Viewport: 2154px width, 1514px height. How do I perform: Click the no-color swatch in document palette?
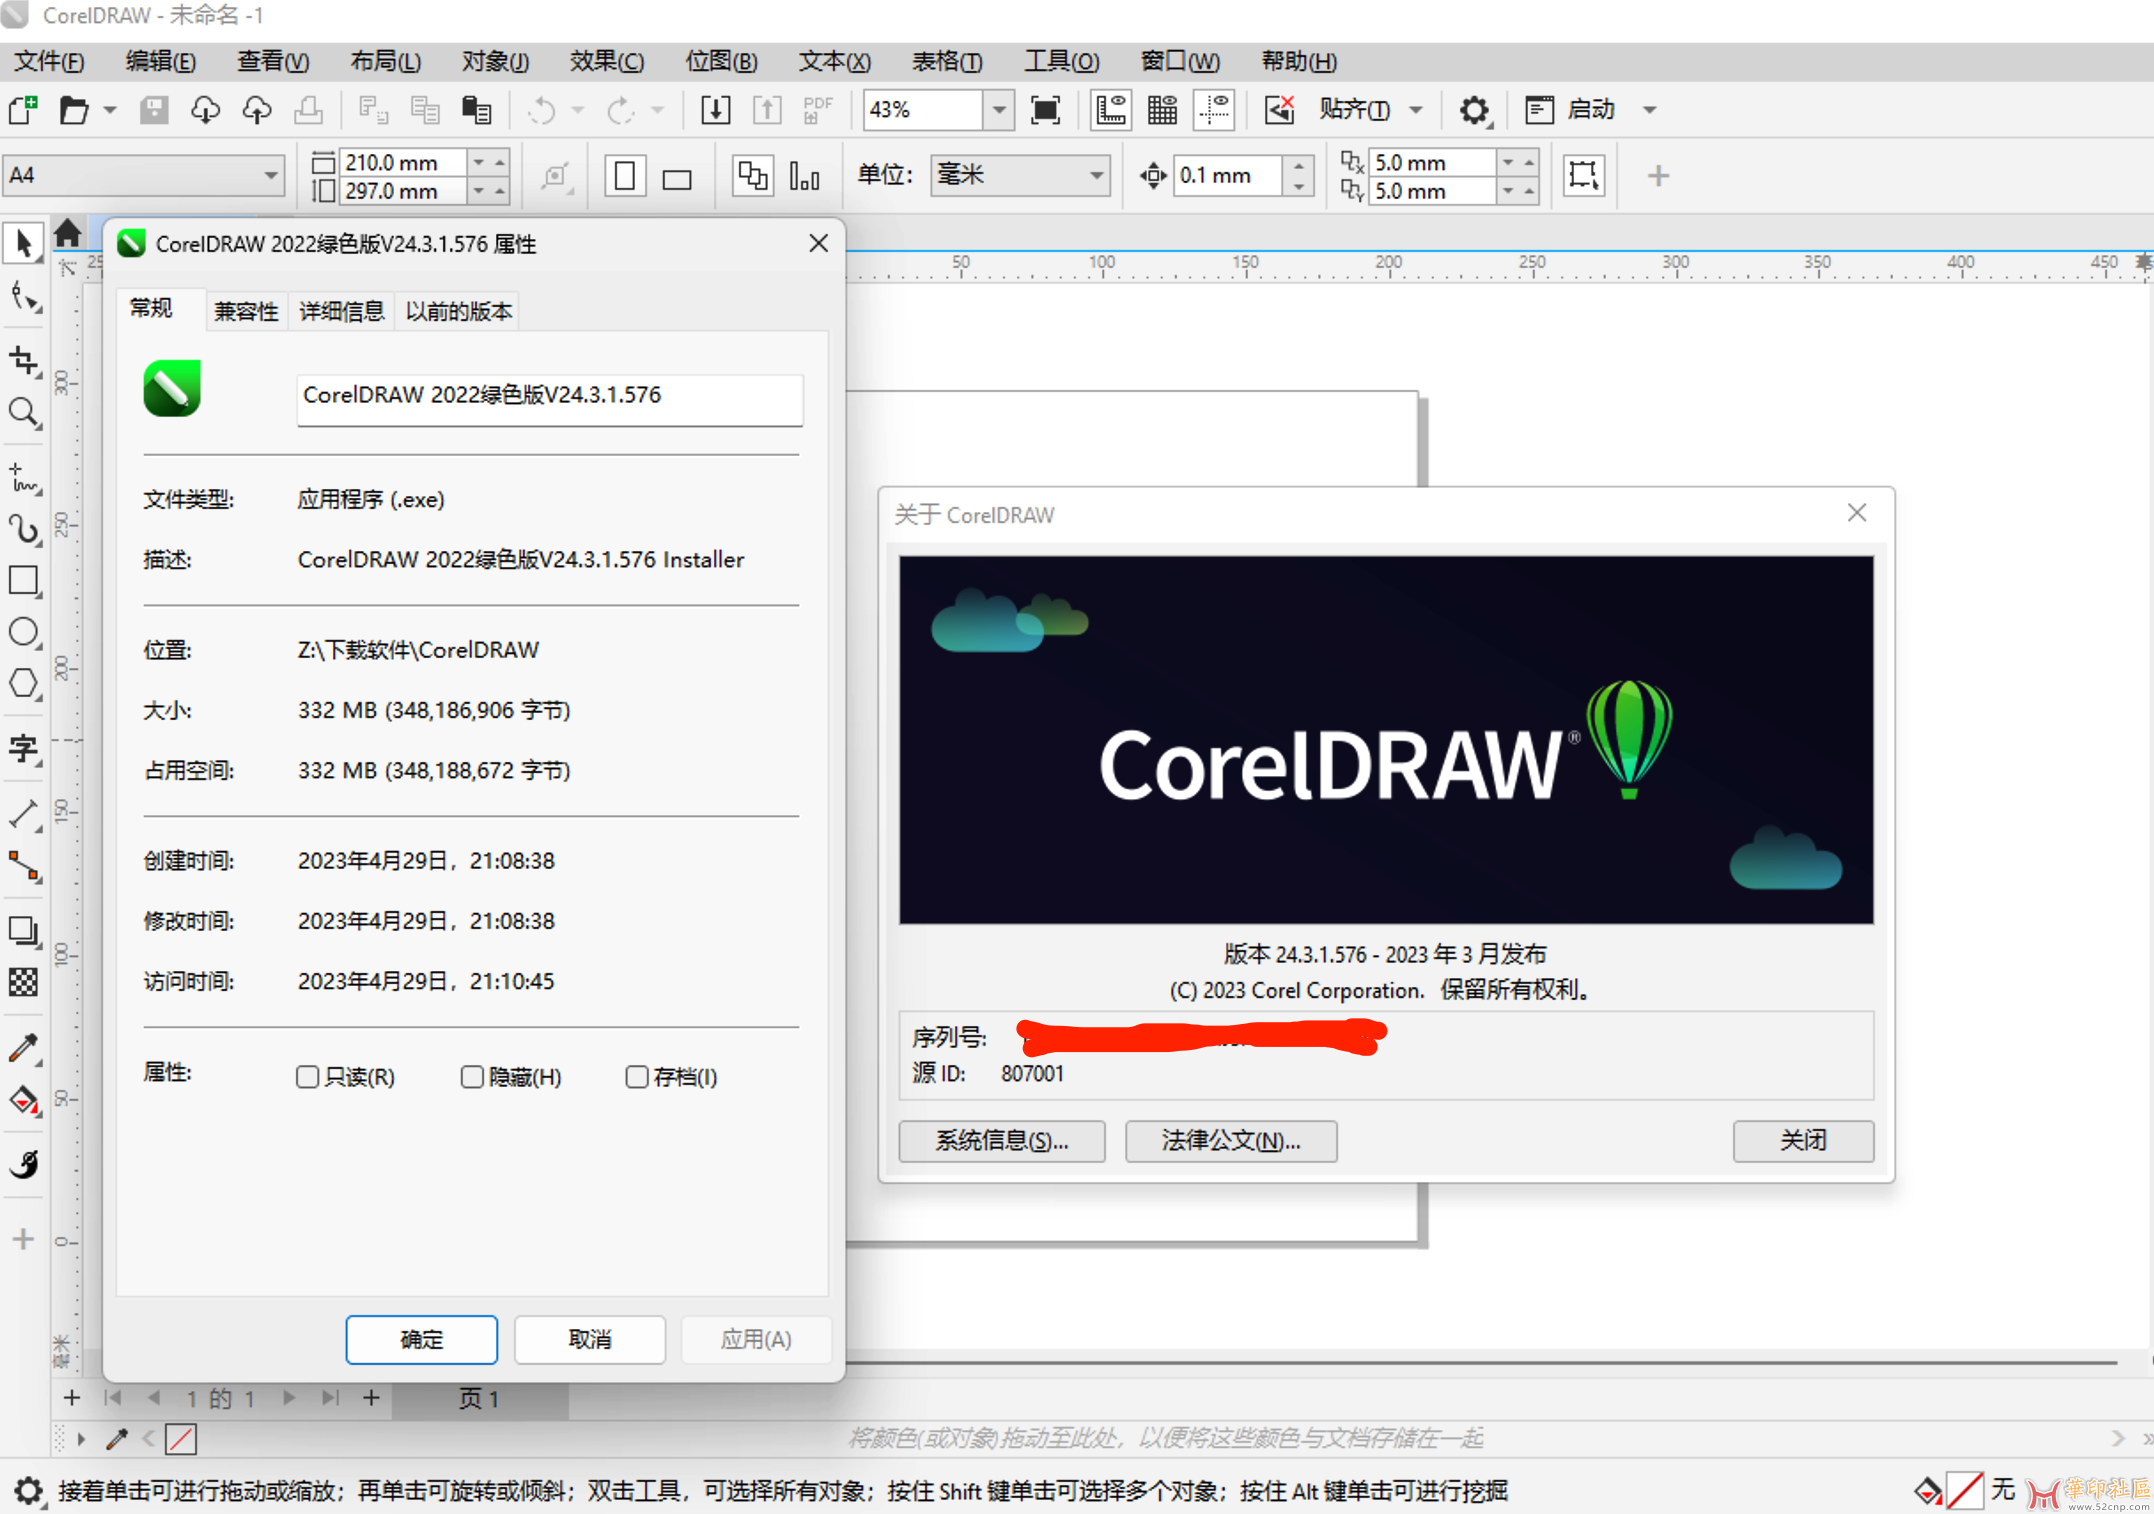[181, 1439]
